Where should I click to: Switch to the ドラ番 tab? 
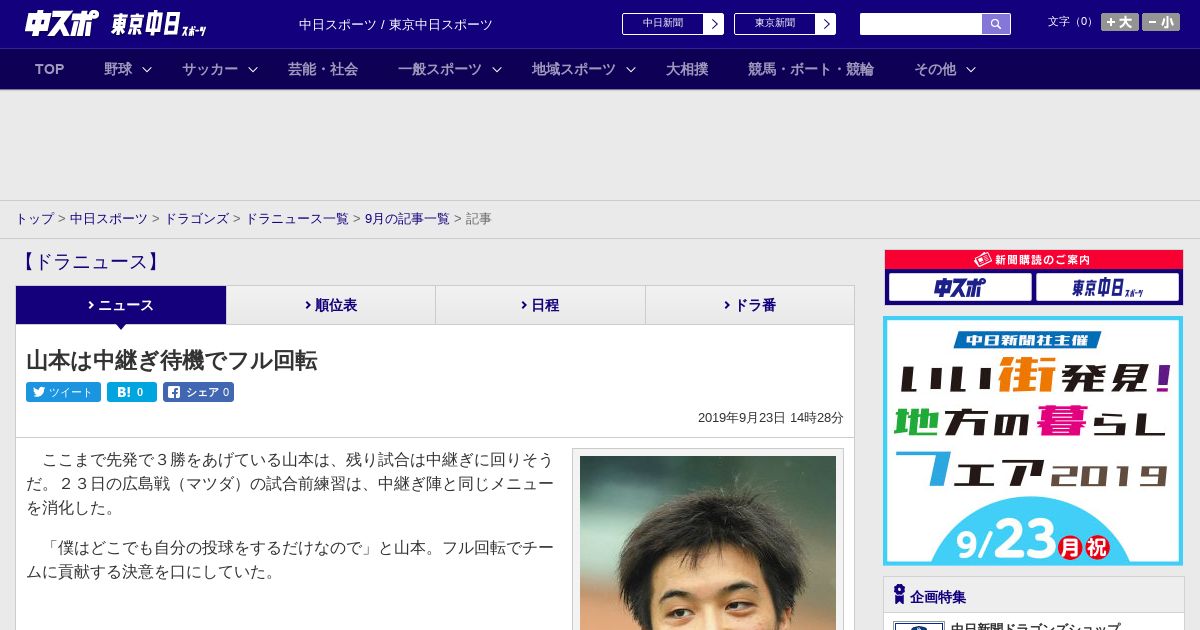750,305
